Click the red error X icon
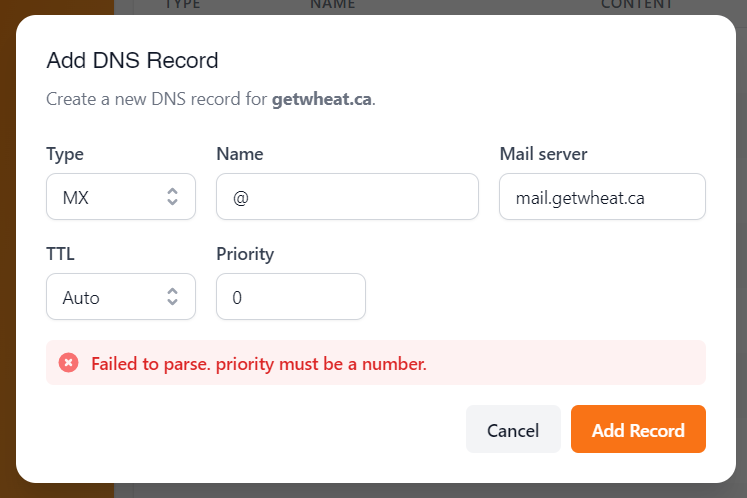This screenshot has height=498, width=747. coord(69,363)
